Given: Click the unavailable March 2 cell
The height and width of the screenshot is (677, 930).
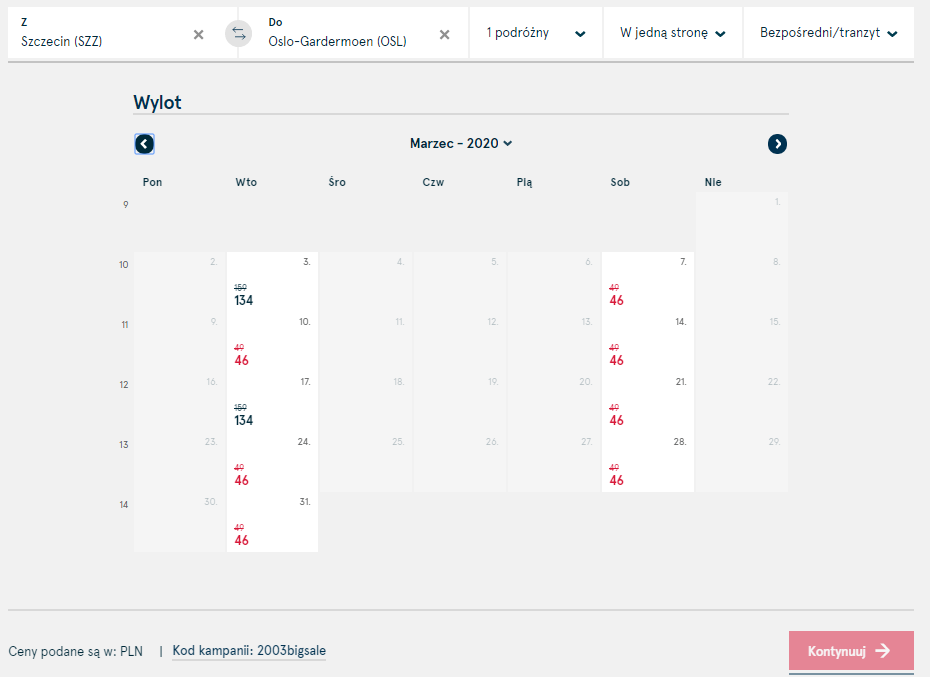Looking at the screenshot, I should 180,282.
